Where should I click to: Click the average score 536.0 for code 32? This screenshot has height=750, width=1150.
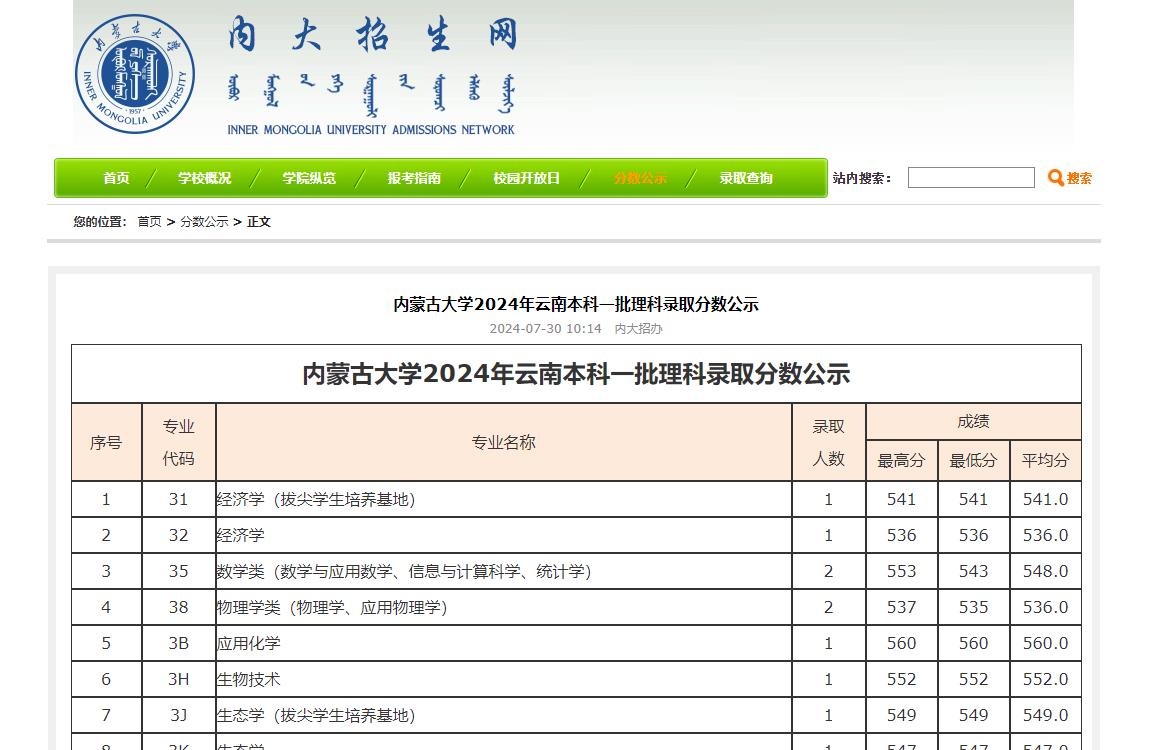click(x=1045, y=535)
